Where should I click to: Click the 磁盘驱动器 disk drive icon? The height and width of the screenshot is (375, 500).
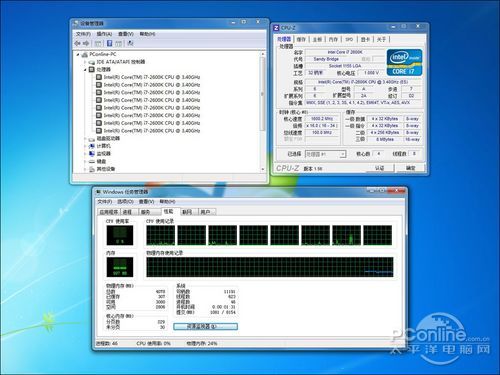[x=92, y=139]
